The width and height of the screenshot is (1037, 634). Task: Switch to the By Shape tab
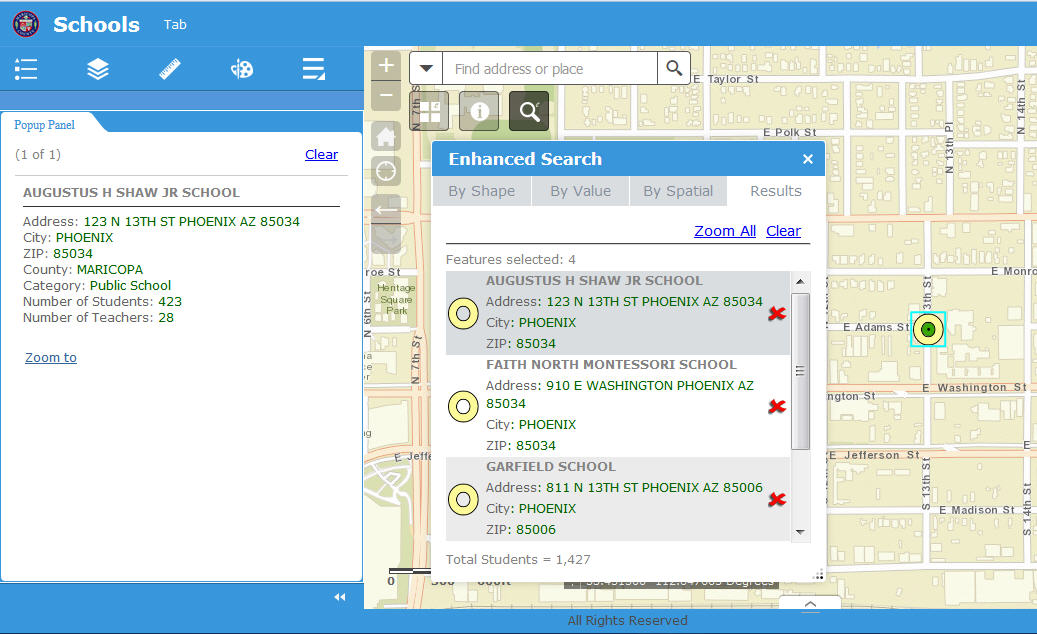(x=481, y=191)
